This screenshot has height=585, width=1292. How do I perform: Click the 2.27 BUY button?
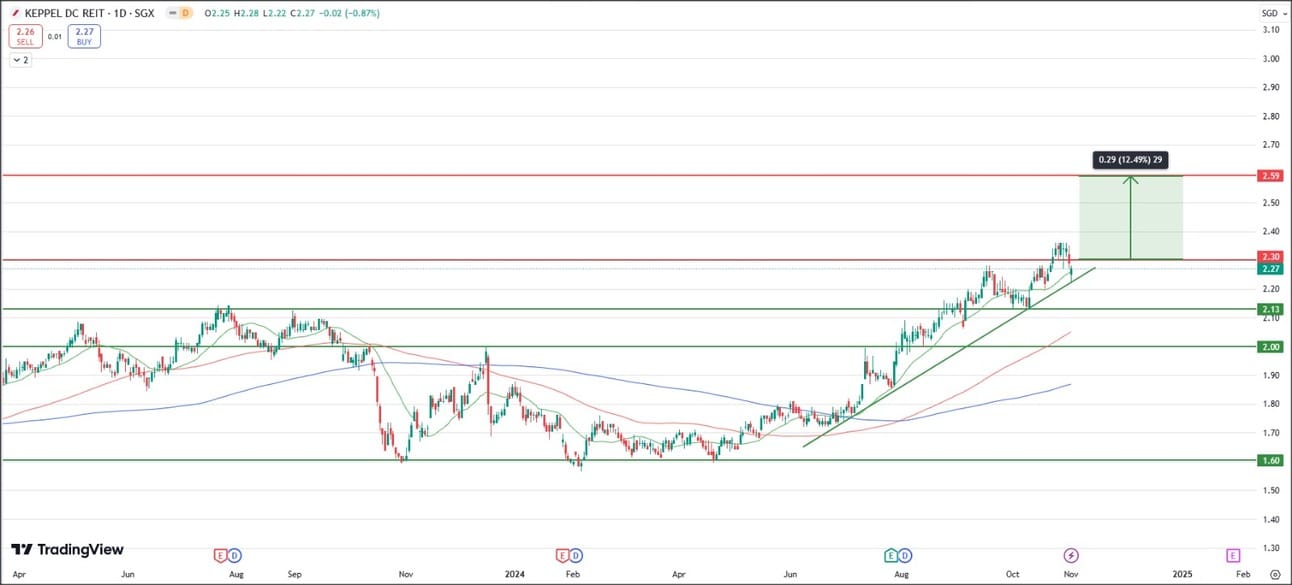click(84, 37)
